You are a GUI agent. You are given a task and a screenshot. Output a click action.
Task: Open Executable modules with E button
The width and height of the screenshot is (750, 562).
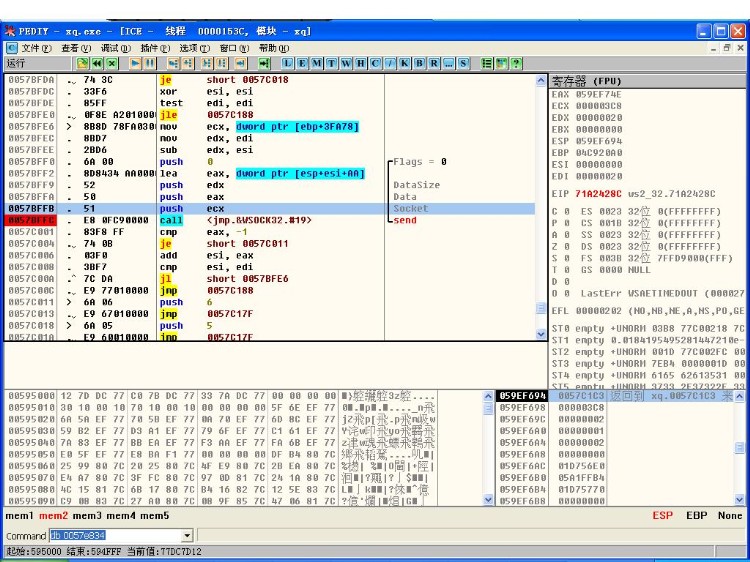click(x=302, y=63)
